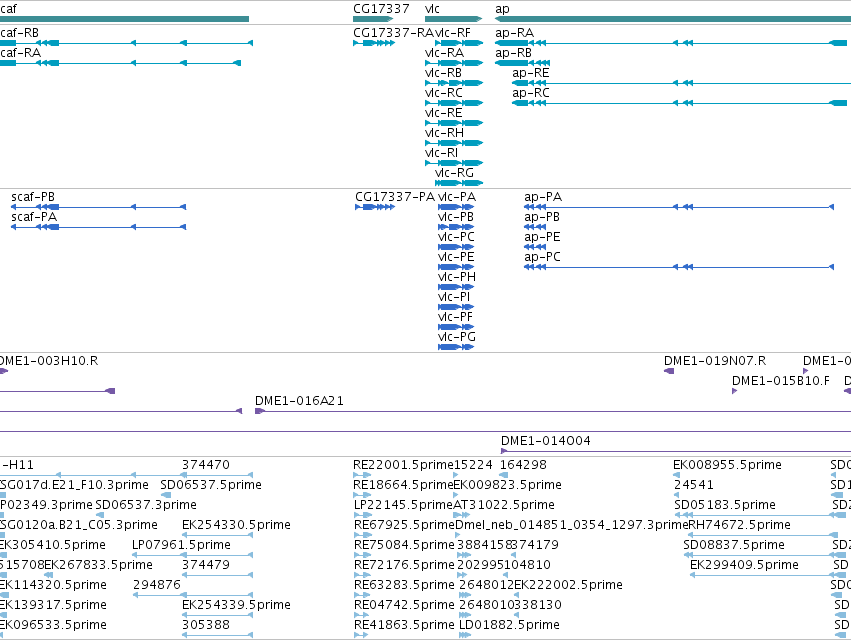Select the EK254339.5prime EST label
851x640 pixels.
click(236, 605)
